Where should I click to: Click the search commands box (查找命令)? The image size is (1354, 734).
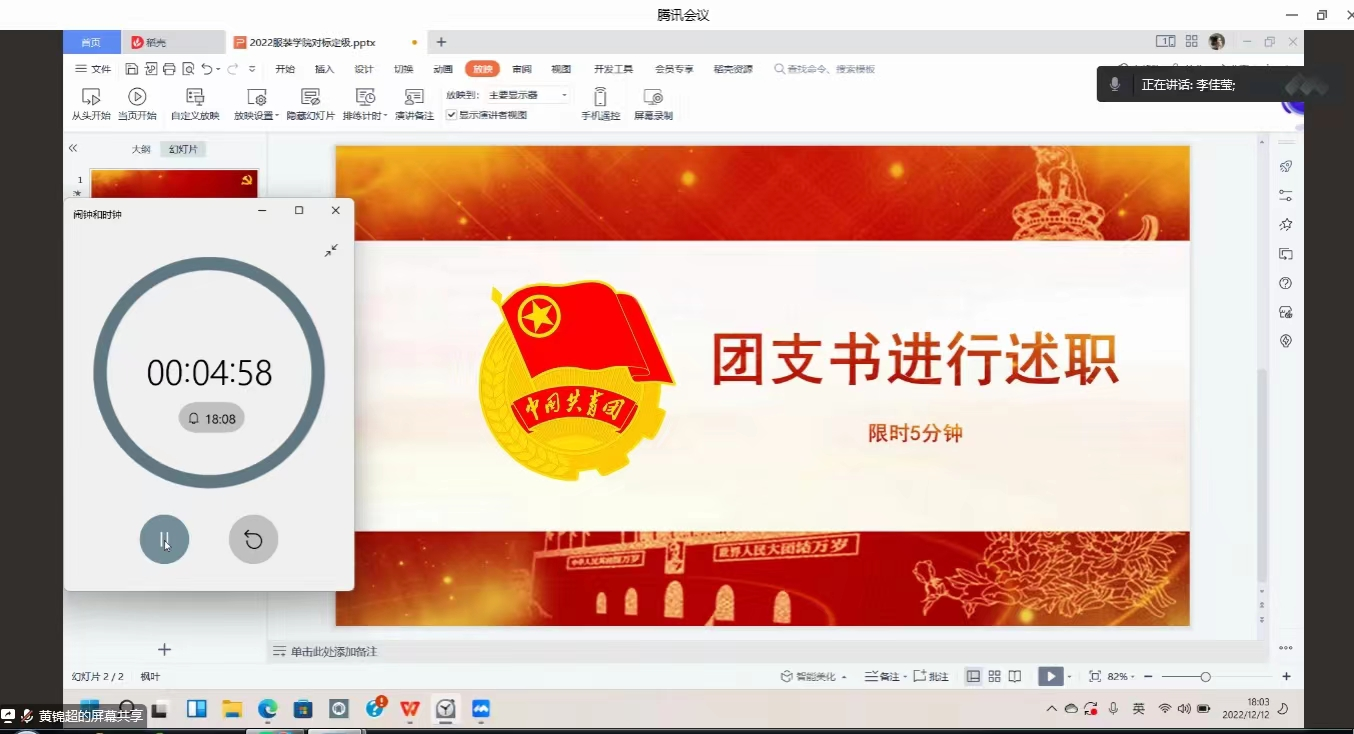click(824, 69)
